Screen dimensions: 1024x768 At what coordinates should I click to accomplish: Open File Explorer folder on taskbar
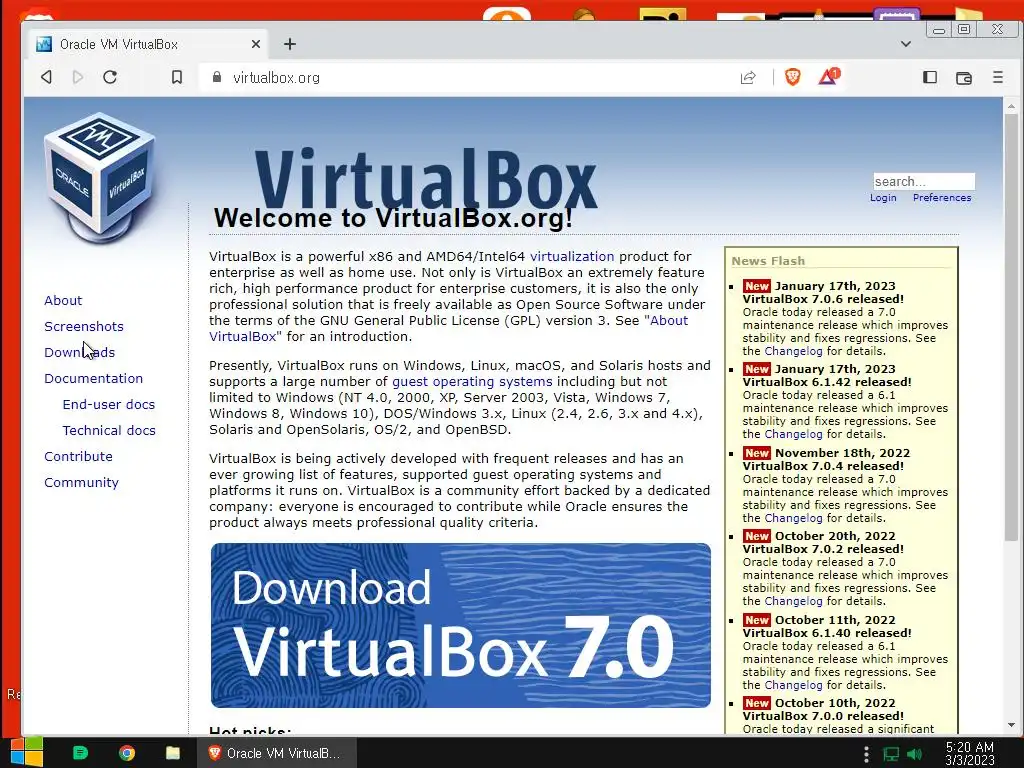[173, 753]
